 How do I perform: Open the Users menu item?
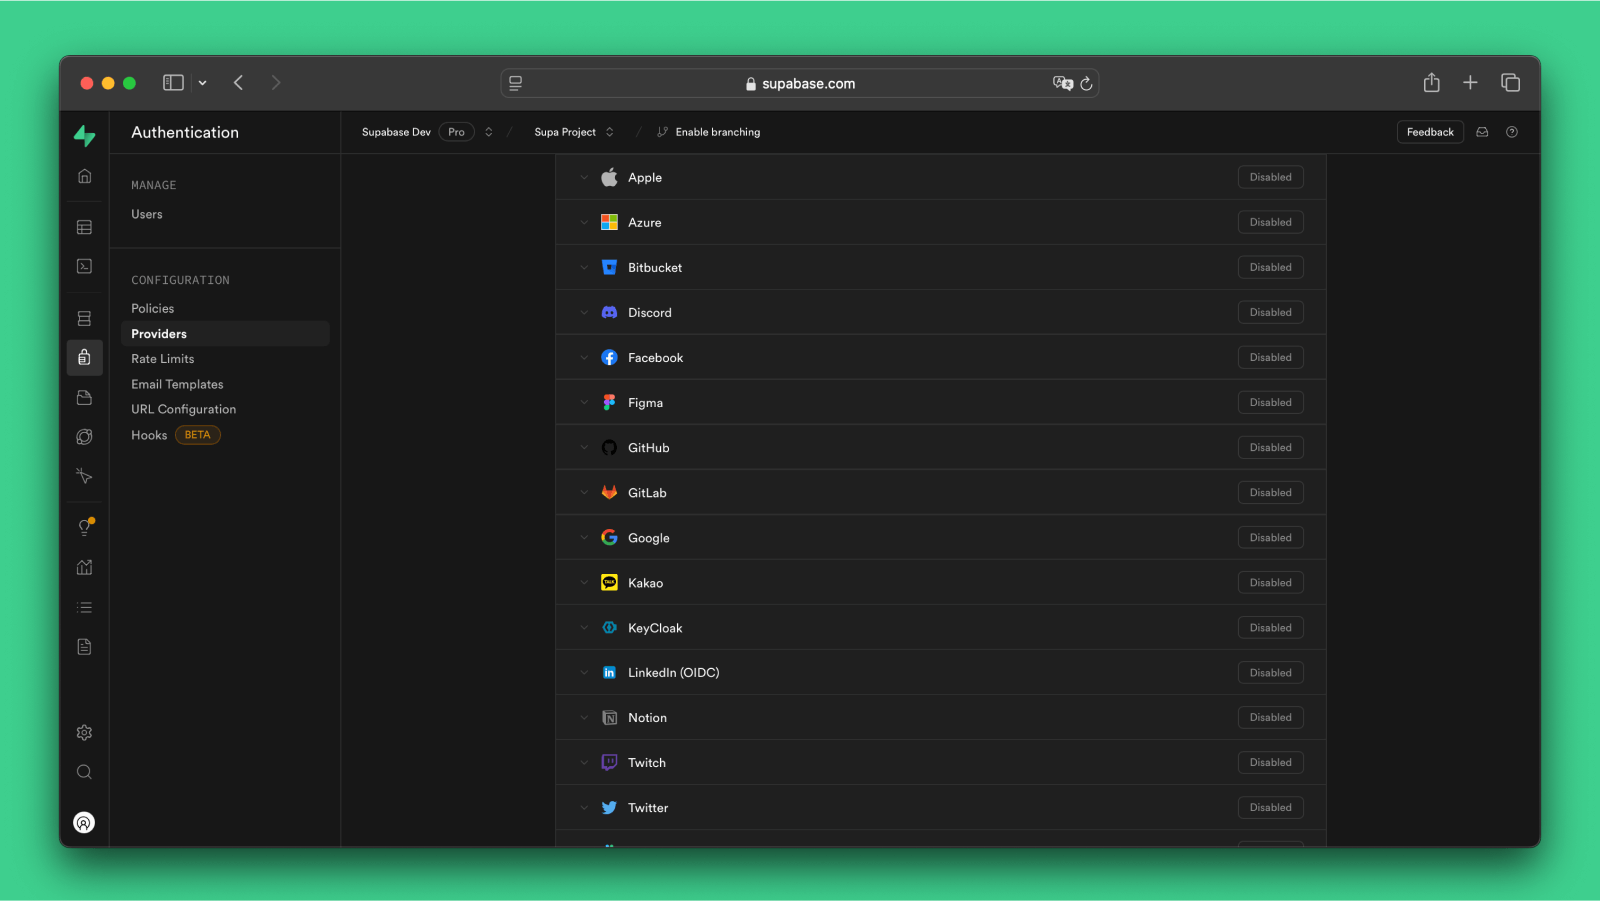(x=147, y=214)
